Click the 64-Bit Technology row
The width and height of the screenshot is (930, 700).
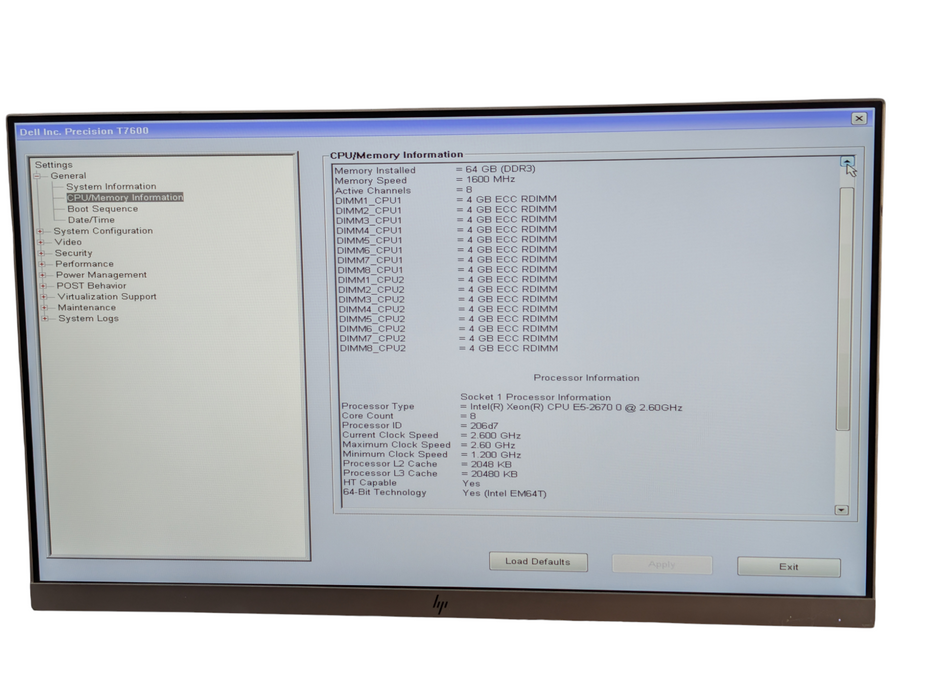point(445,492)
